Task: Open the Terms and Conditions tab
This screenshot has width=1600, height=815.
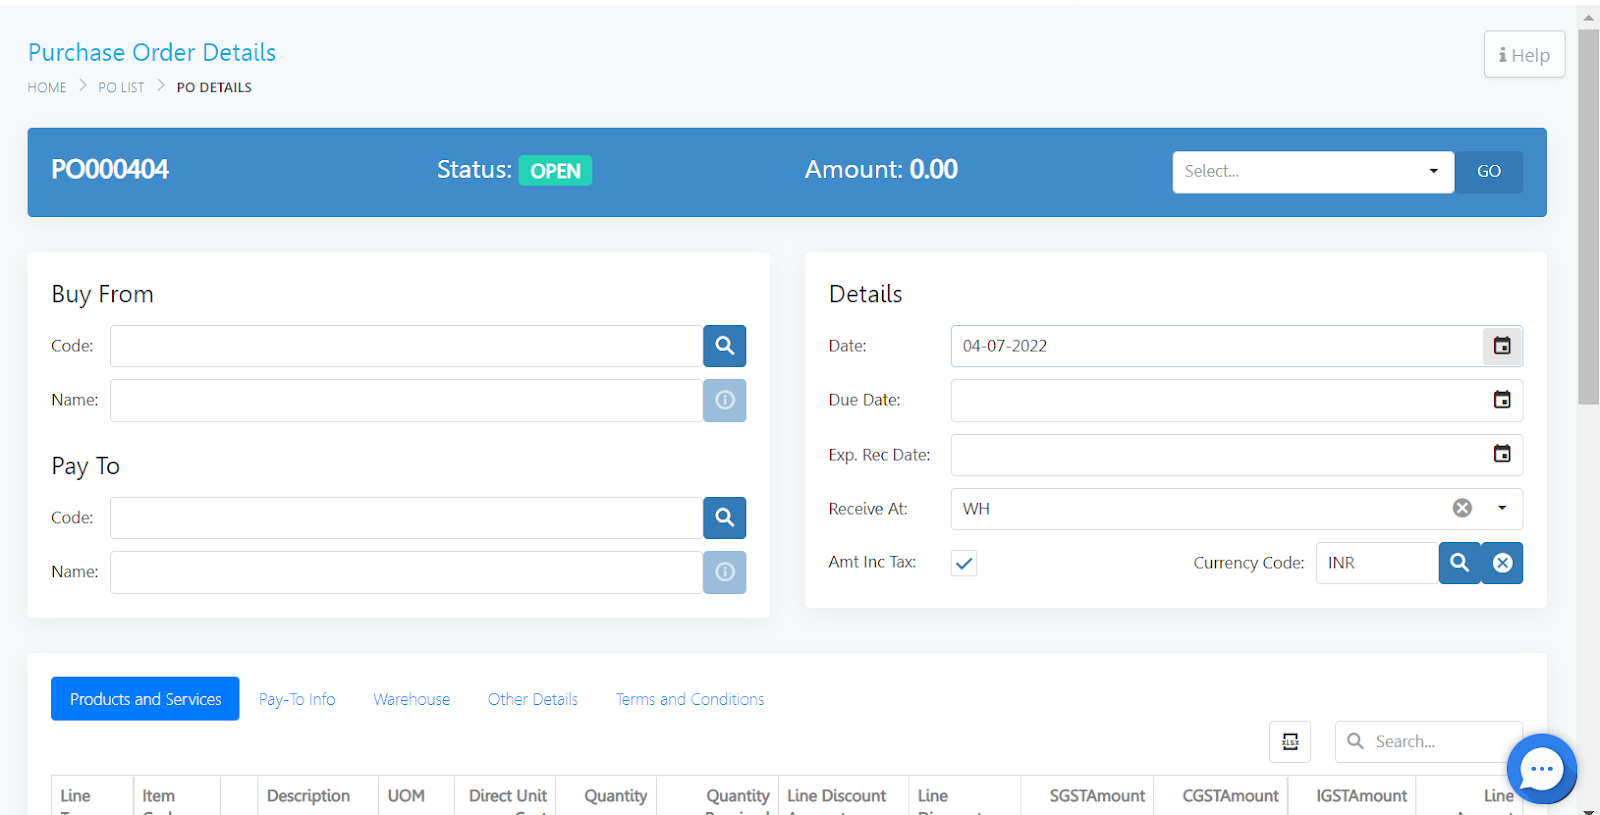Action: (x=690, y=699)
